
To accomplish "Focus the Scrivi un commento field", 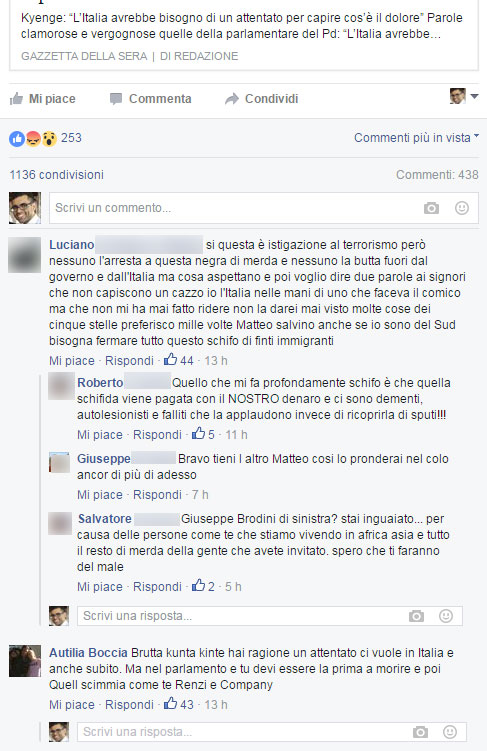I will click(x=264, y=208).
